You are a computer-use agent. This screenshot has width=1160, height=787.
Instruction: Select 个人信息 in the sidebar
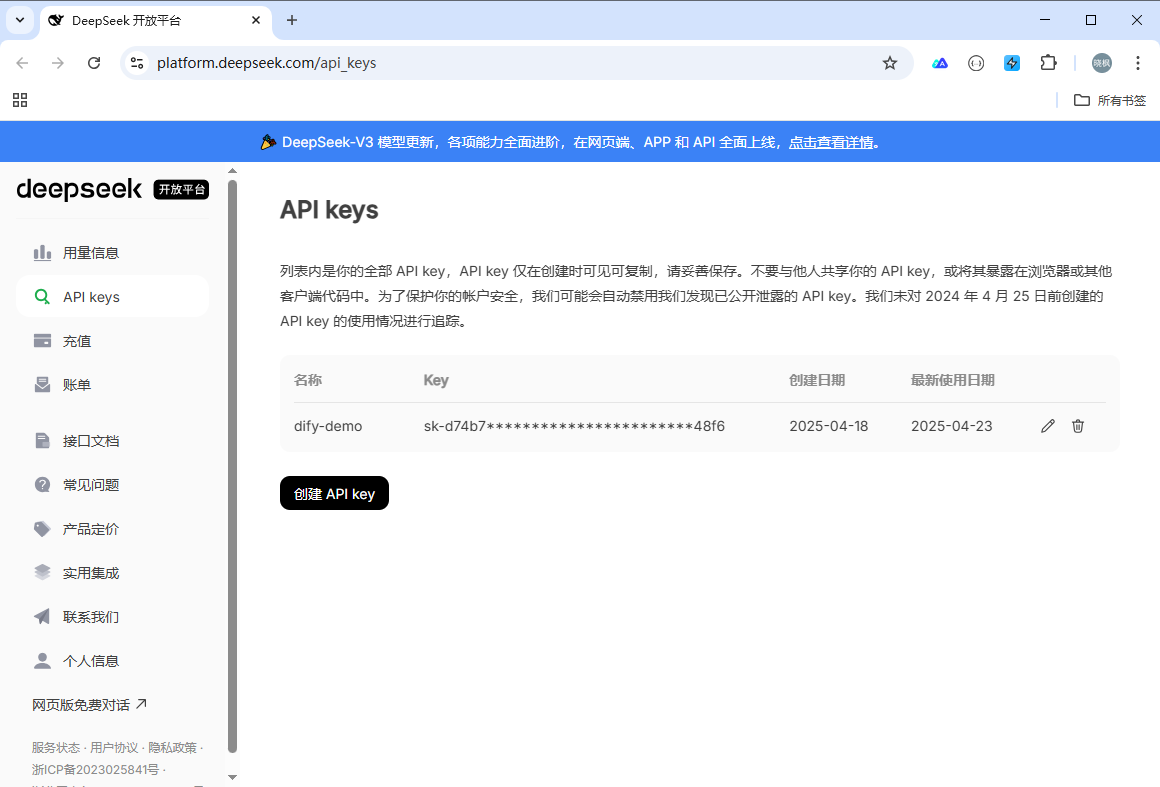91,661
